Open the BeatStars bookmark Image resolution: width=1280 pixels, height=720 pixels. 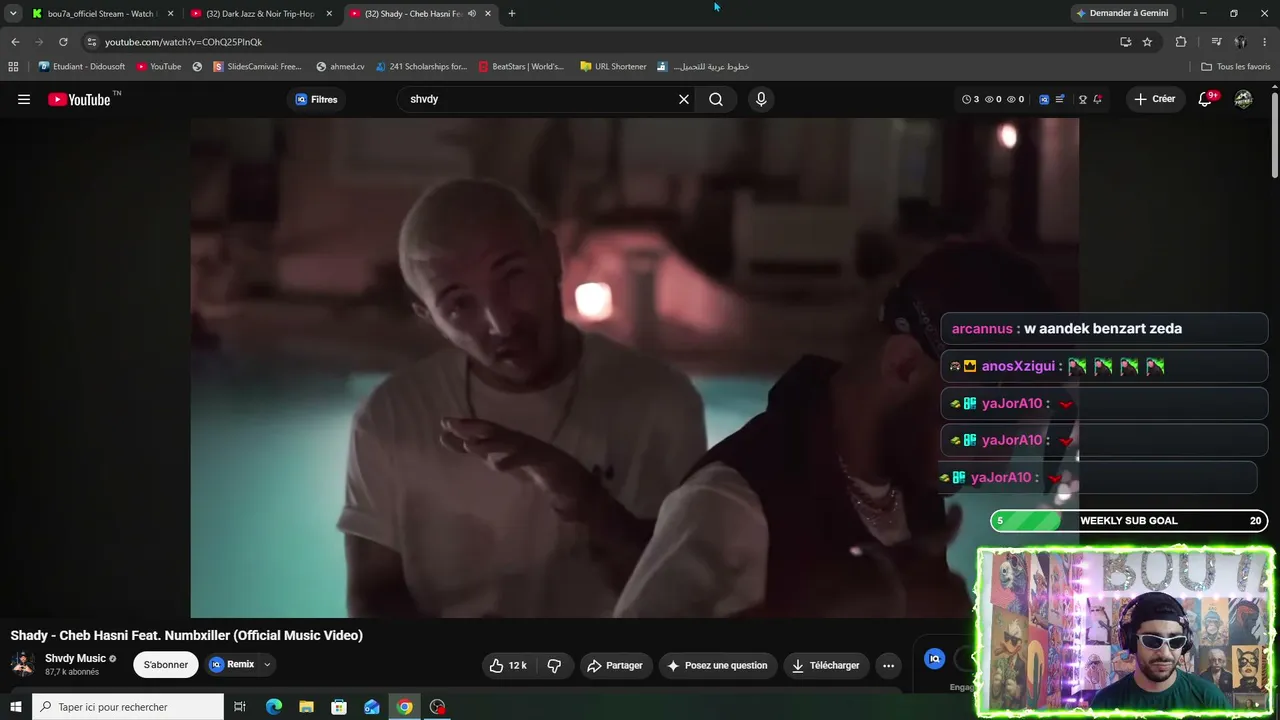pyautogui.click(x=521, y=67)
